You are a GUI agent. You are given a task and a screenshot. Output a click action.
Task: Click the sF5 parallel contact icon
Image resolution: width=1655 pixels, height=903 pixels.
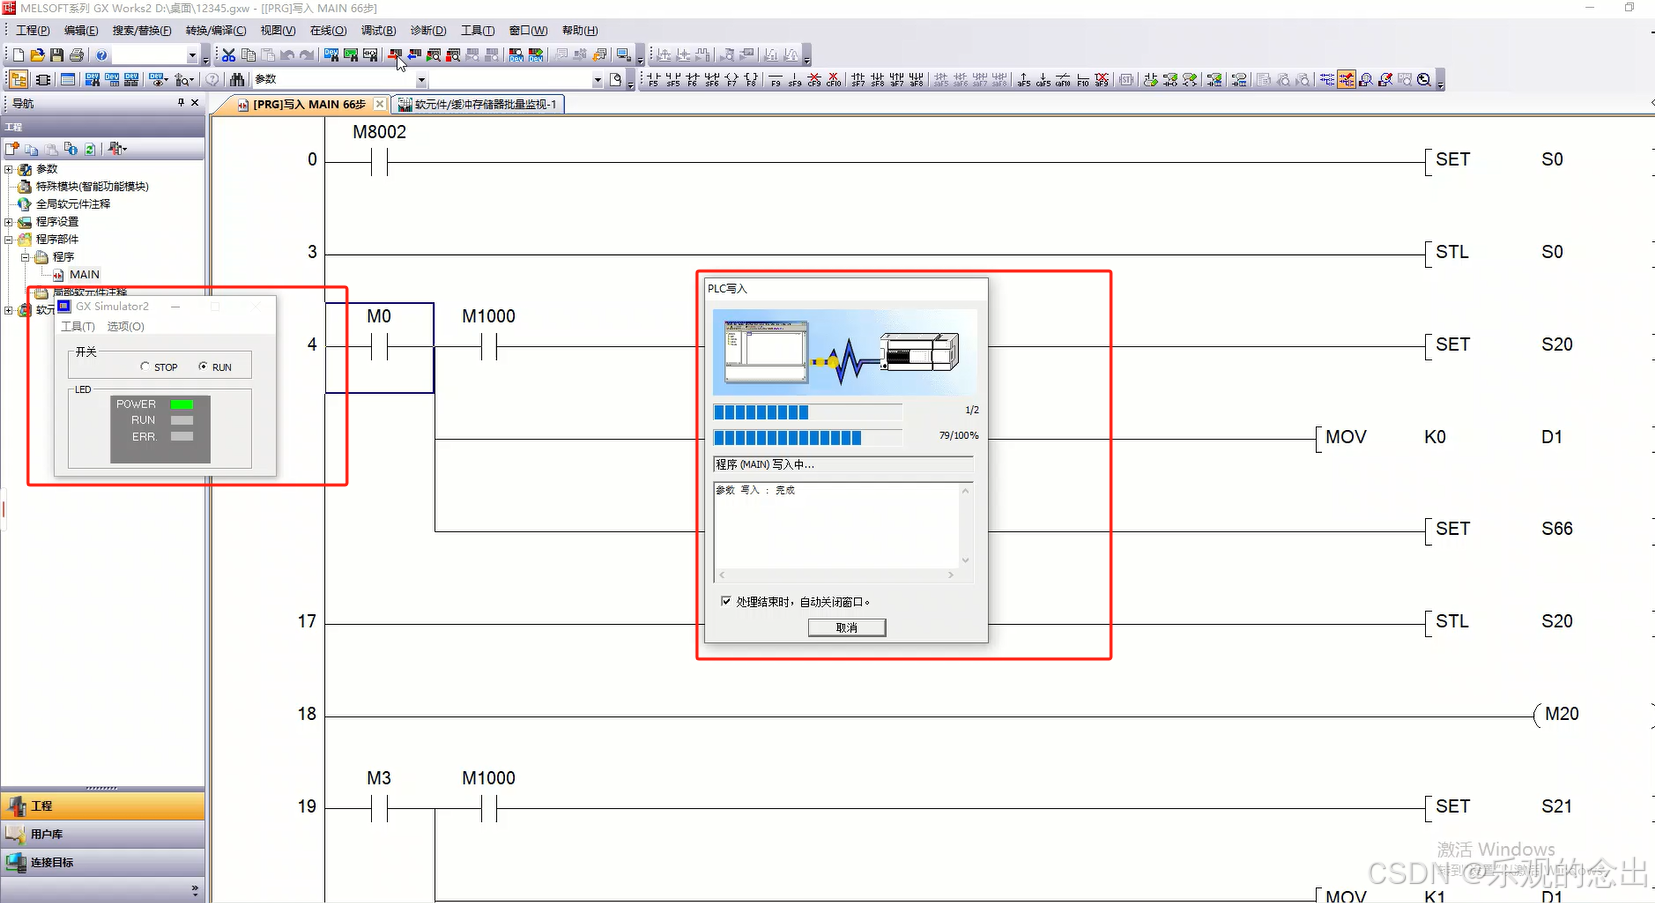point(673,79)
